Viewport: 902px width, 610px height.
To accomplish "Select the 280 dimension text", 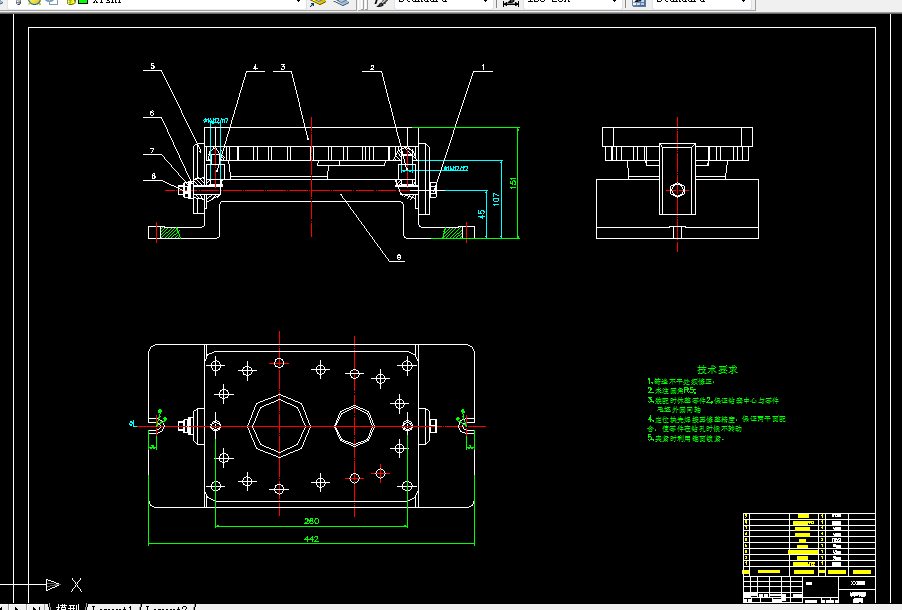I will pos(311,521).
